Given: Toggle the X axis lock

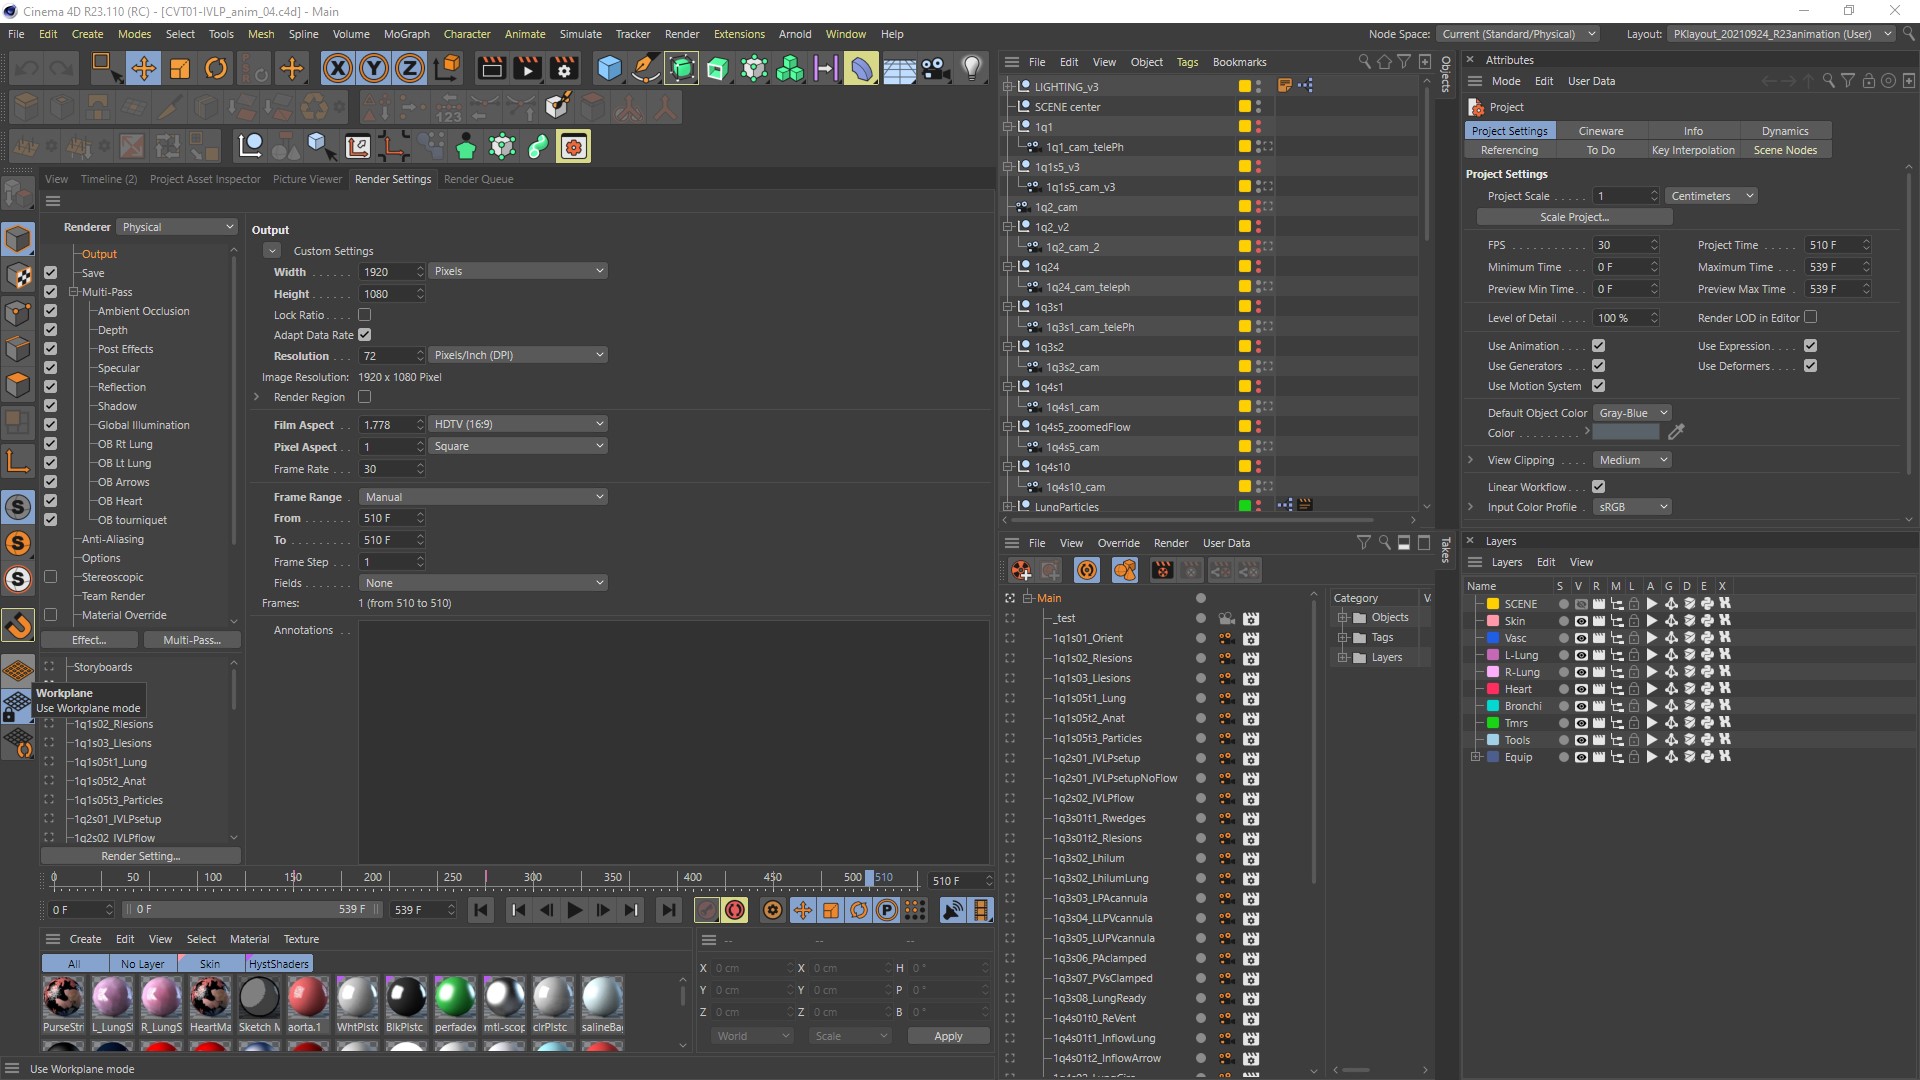Looking at the screenshot, I should pyautogui.click(x=338, y=68).
